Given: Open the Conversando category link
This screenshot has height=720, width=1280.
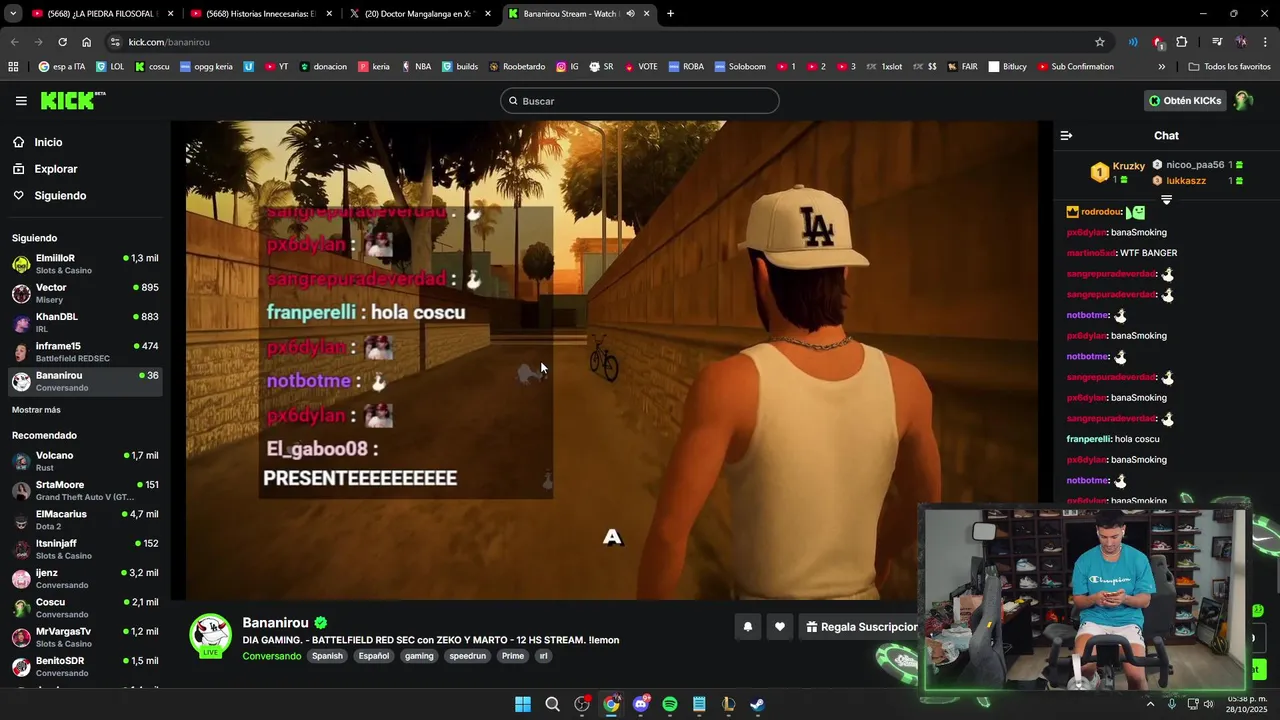Looking at the screenshot, I should 271,656.
